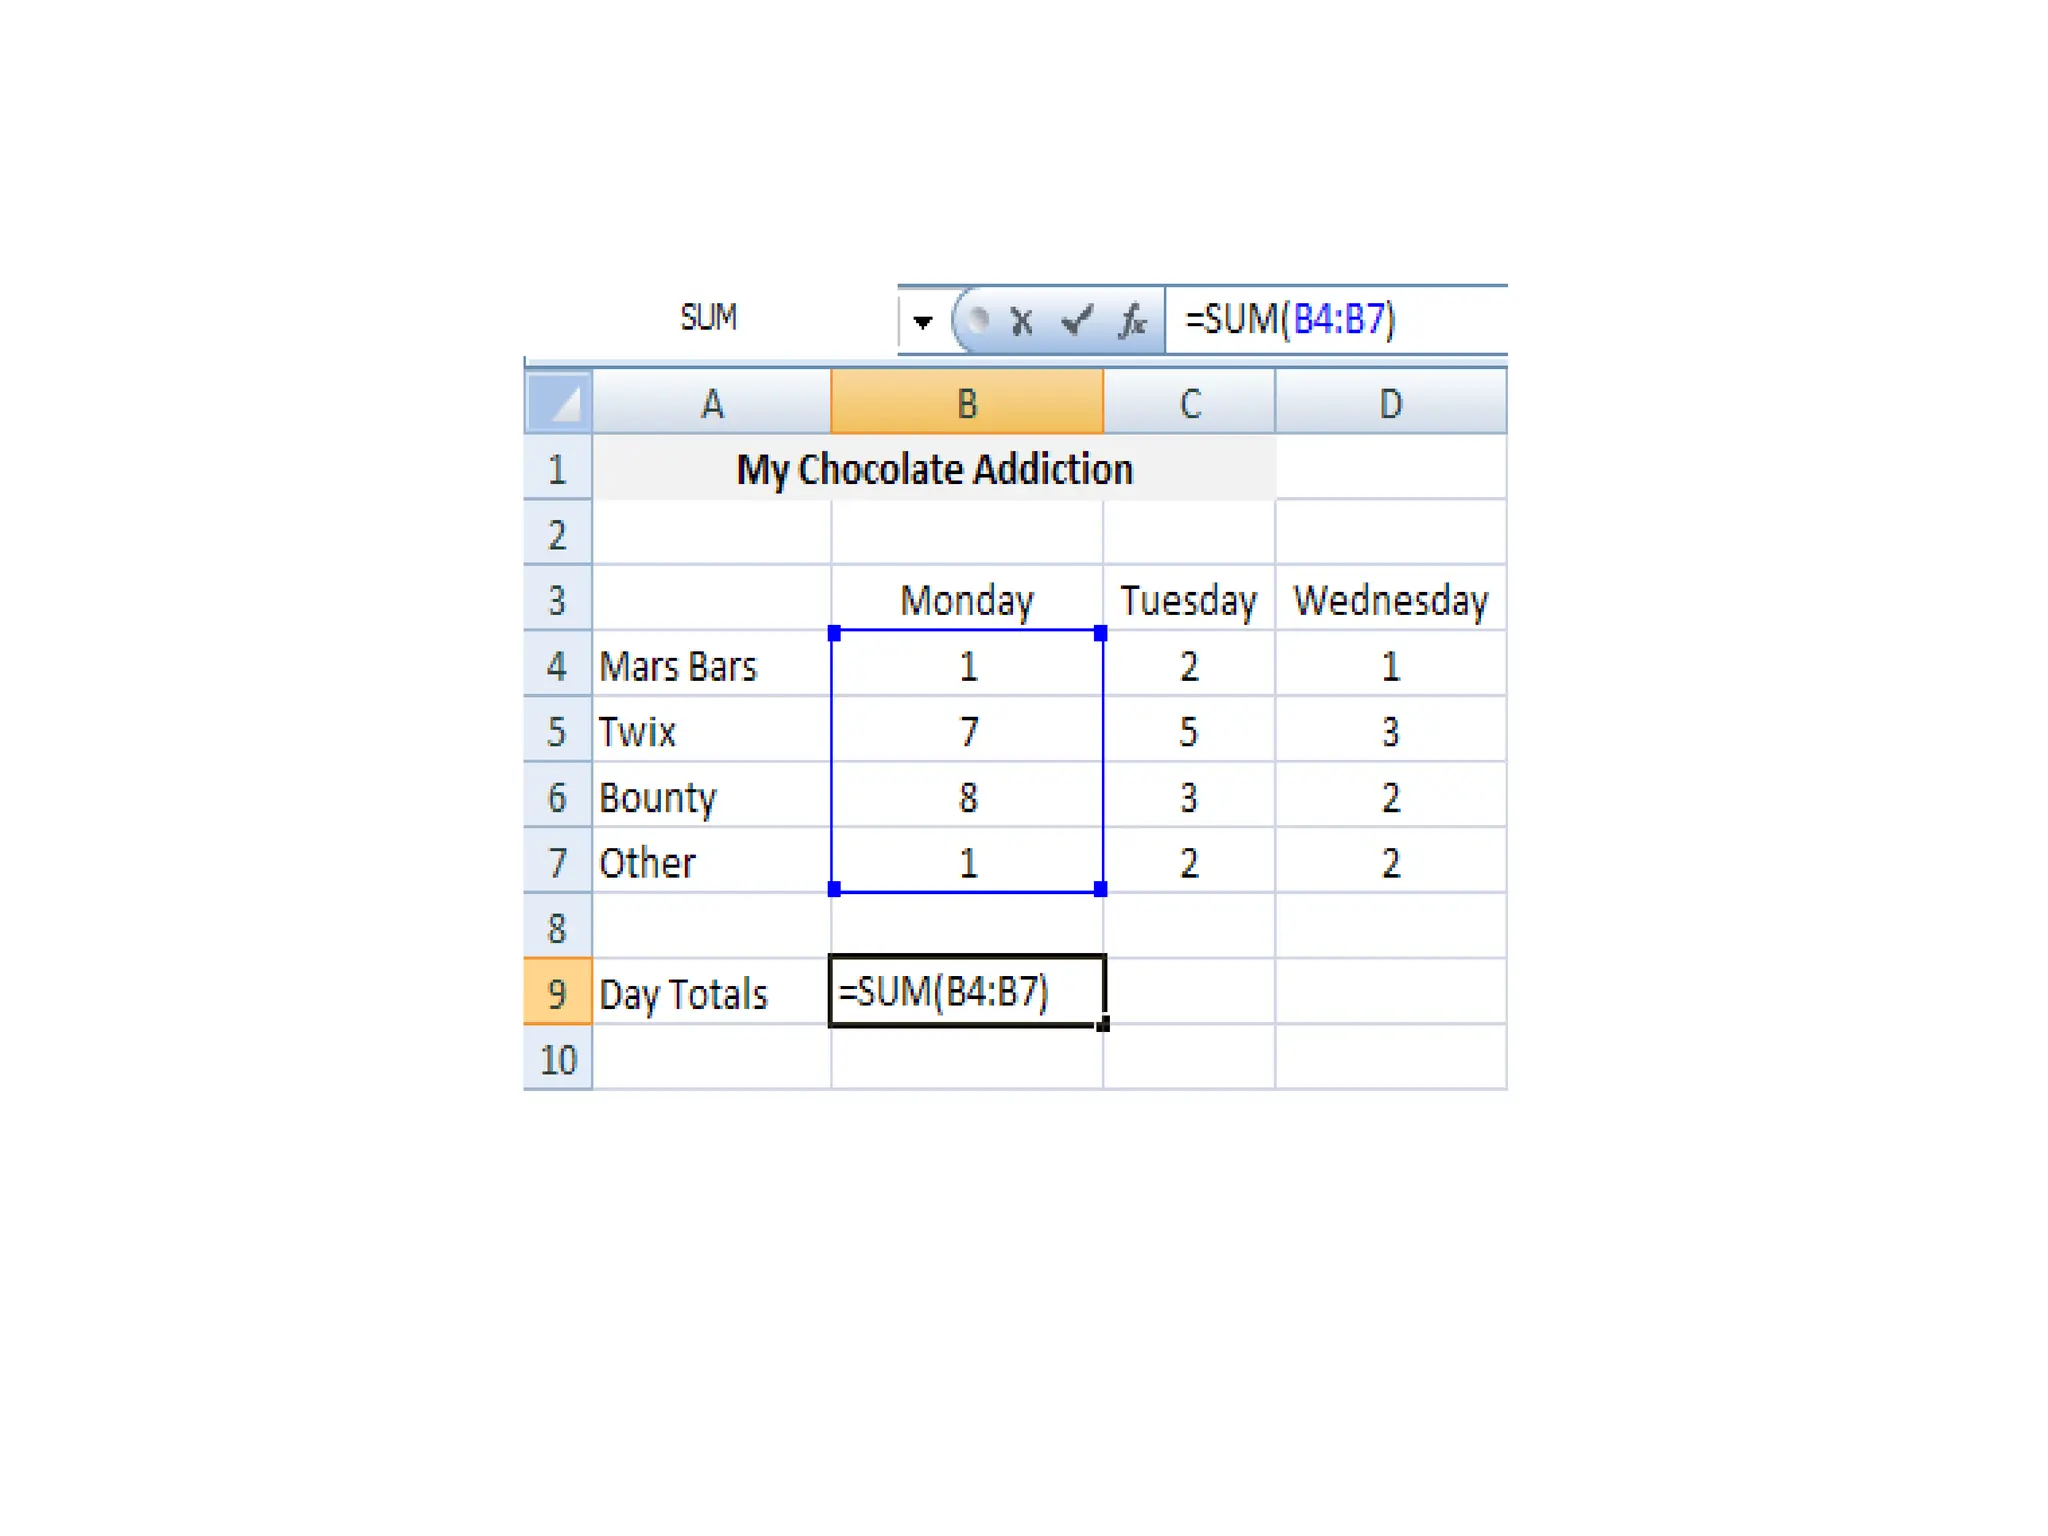Click the Enter checkmark icon in formula bar
Image resolution: width=2048 pixels, height=1536 pixels.
pyautogui.click(x=1077, y=321)
